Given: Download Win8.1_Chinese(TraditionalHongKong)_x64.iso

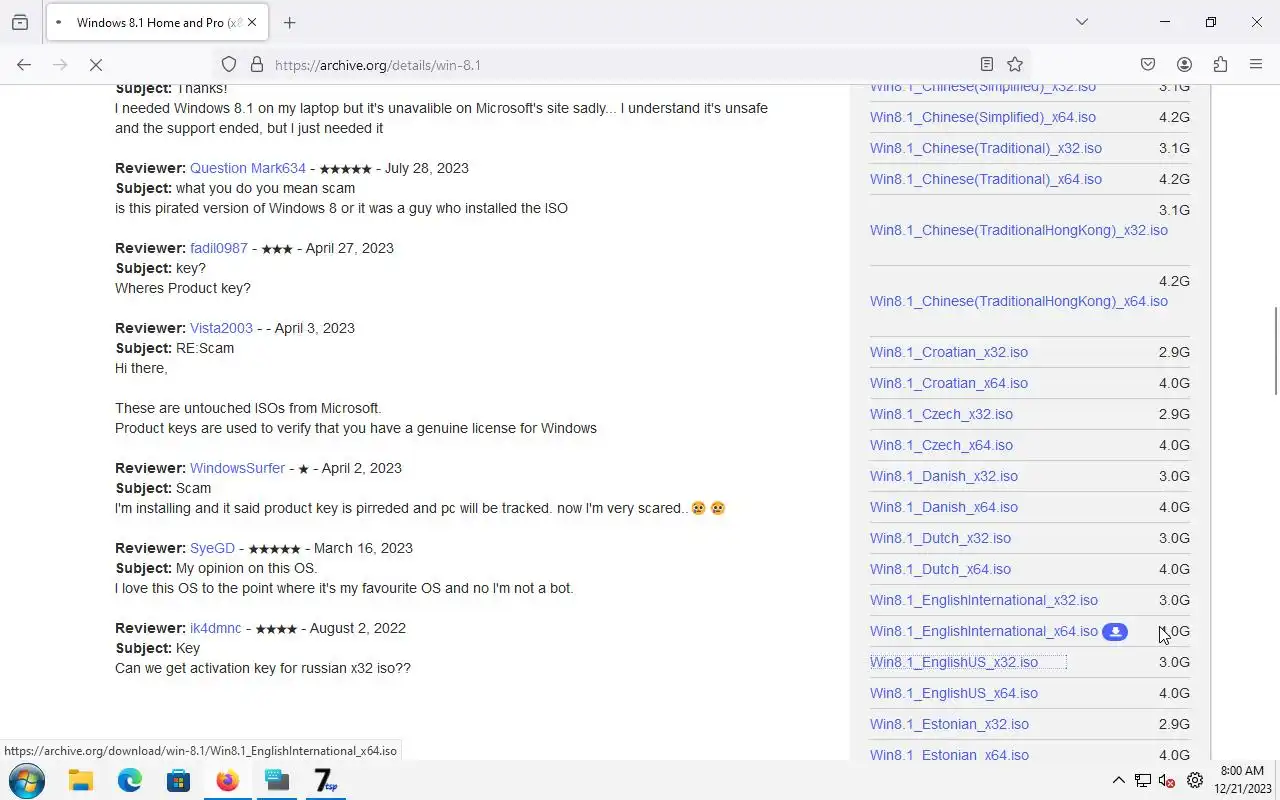Looking at the screenshot, I should 1019,301.
